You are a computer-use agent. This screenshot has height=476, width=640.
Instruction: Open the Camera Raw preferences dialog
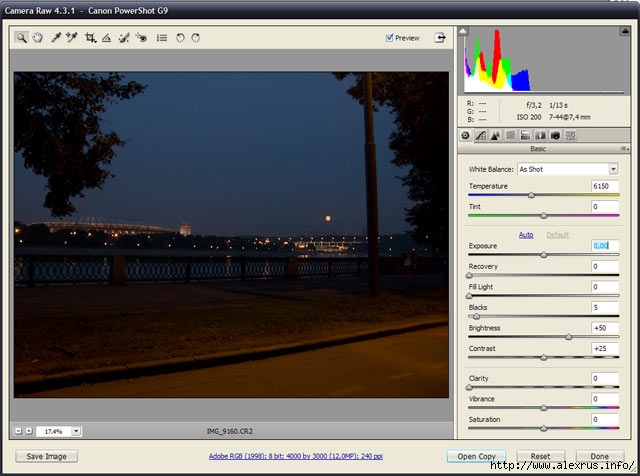162,38
